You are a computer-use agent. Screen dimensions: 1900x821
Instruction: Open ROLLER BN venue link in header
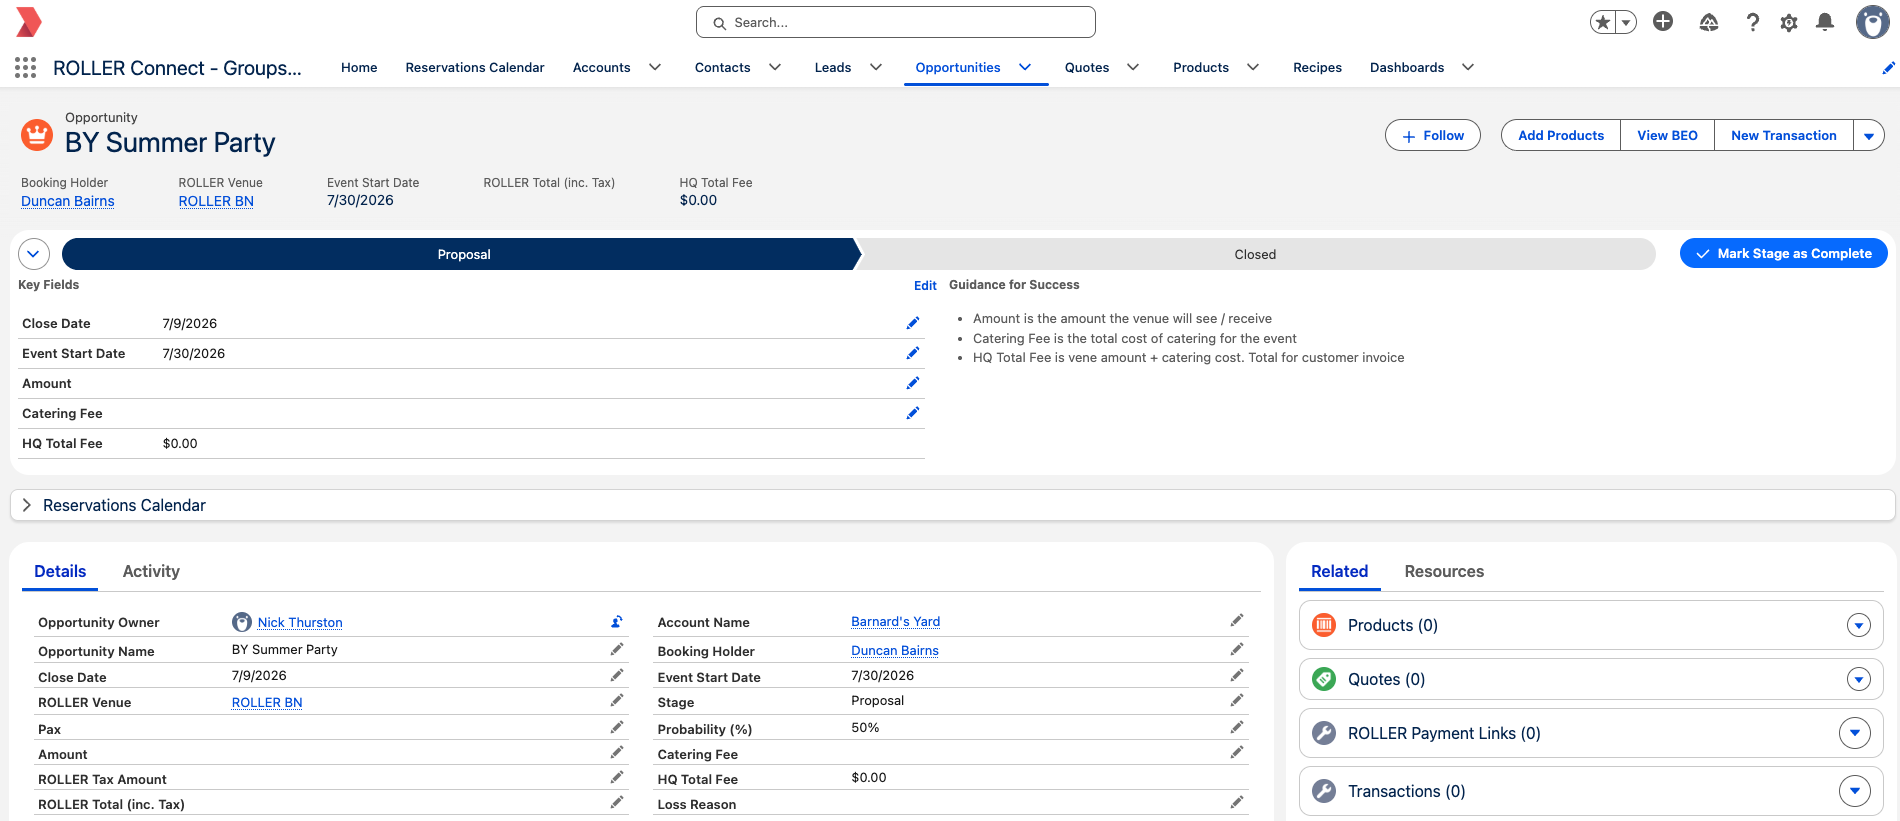tap(216, 201)
